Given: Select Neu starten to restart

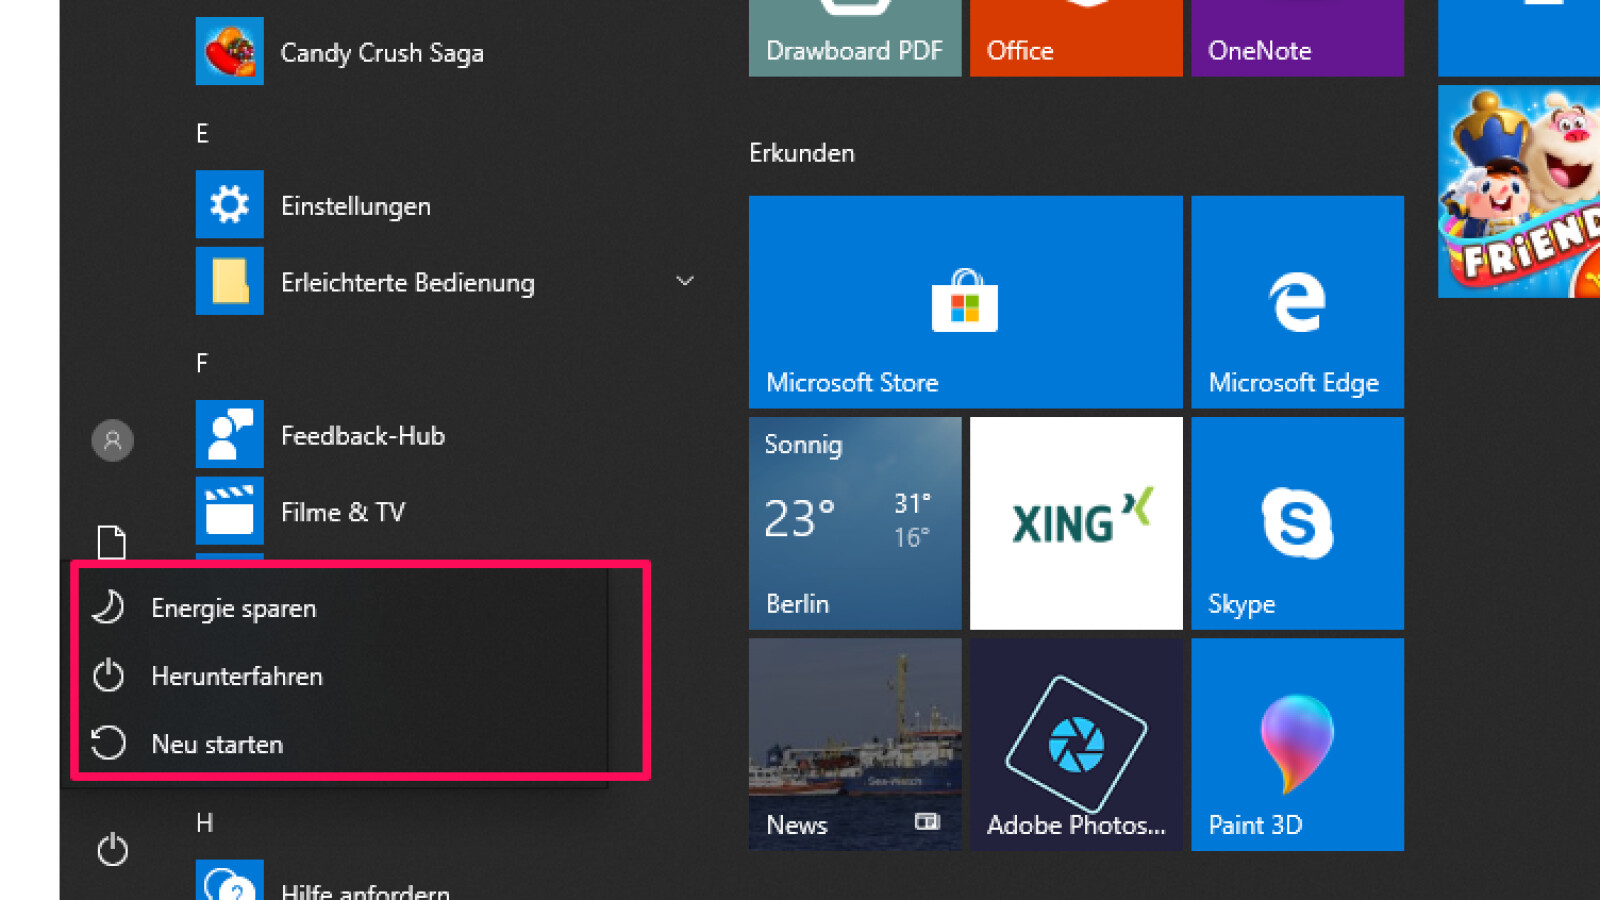Looking at the screenshot, I should 216,744.
